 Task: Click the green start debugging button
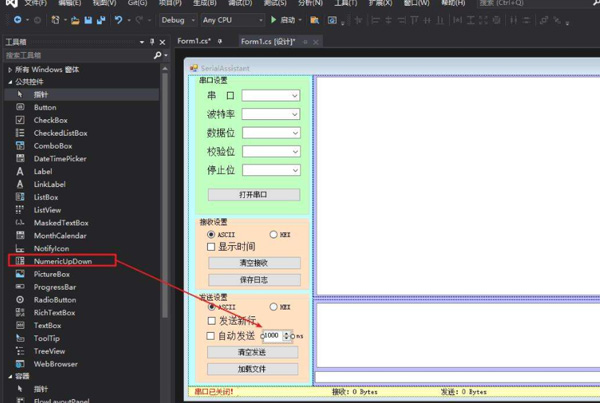pos(274,20)
